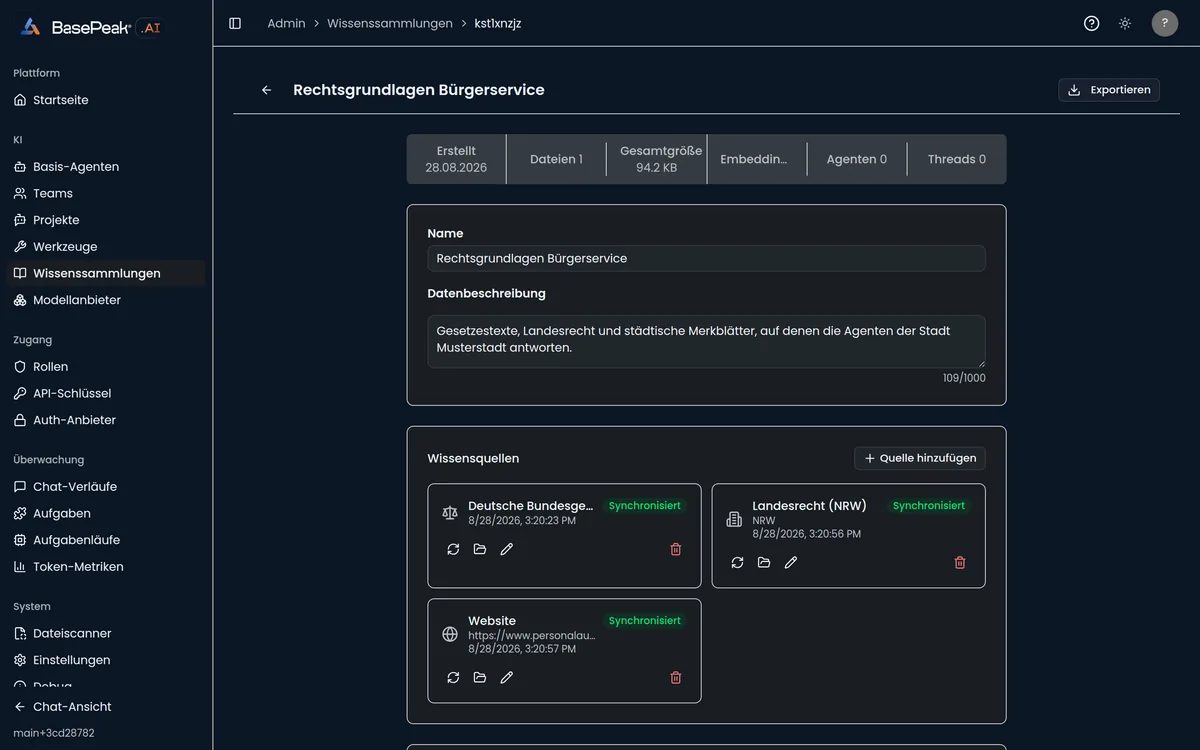Image resolution: width=1200 pixels, height=750 pixels.
Task: Open Token-Metriken in sidebar
Action: (x=106, y=567)
